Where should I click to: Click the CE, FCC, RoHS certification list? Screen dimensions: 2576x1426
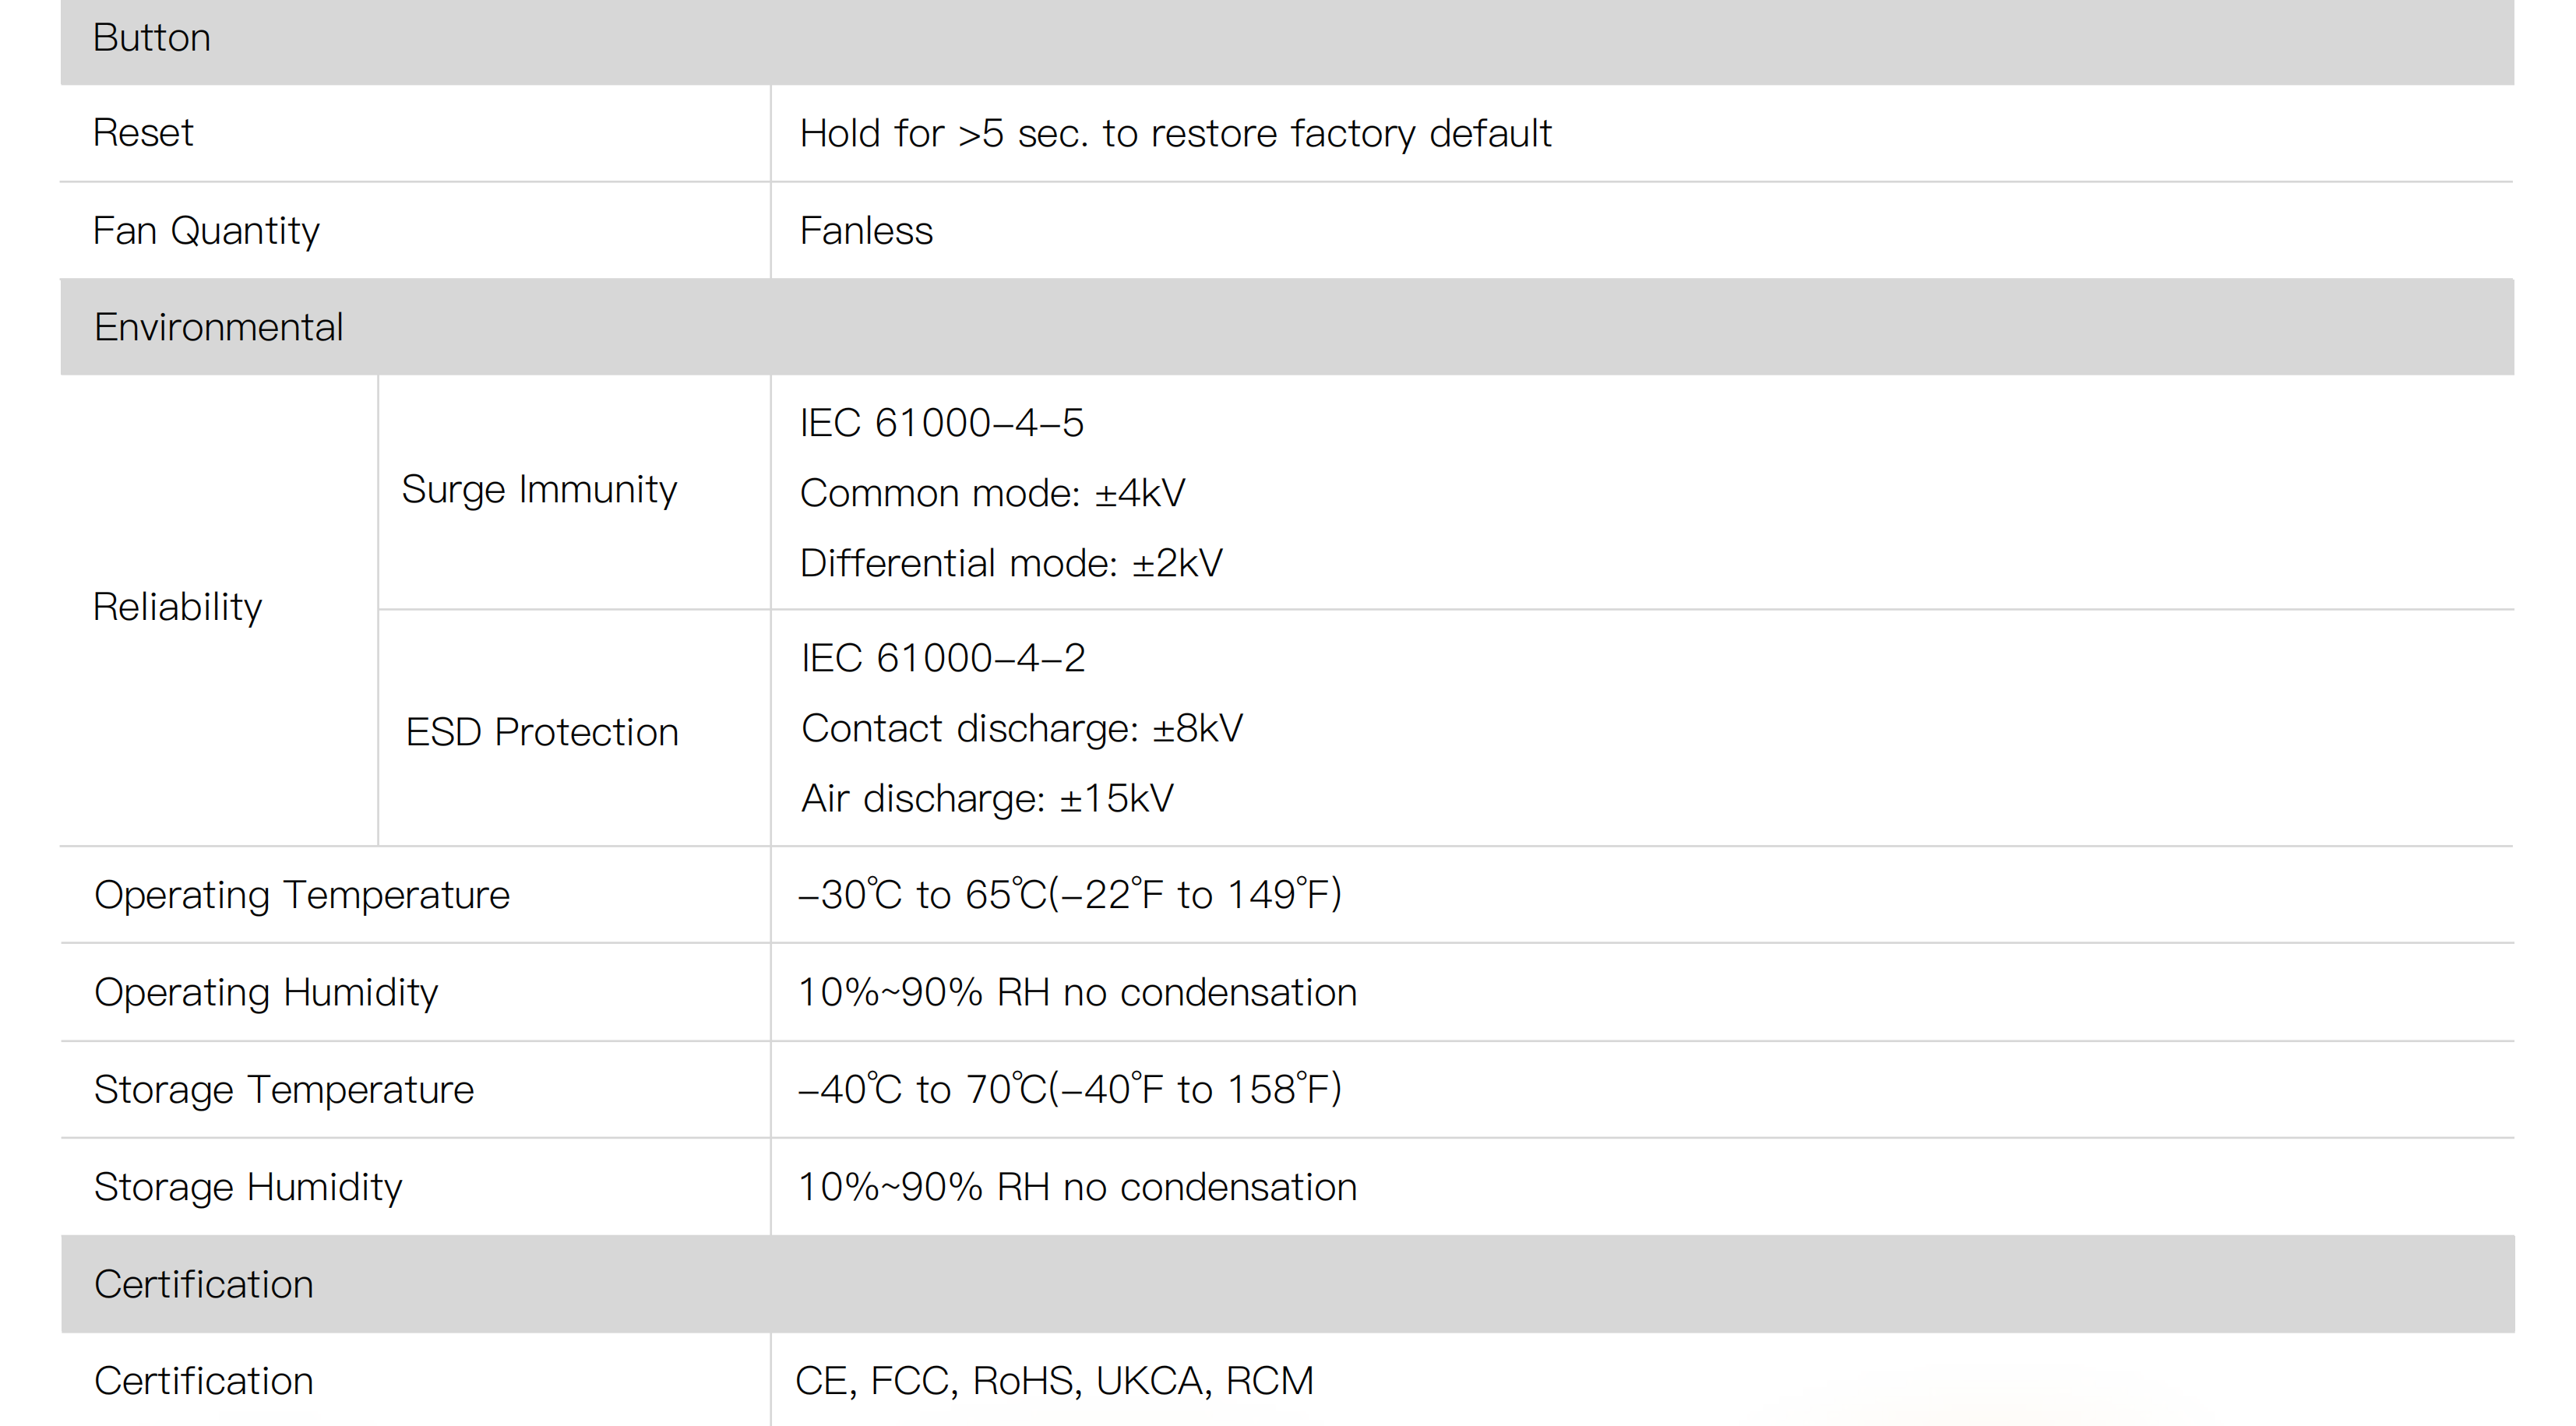click(1054, 1381)
